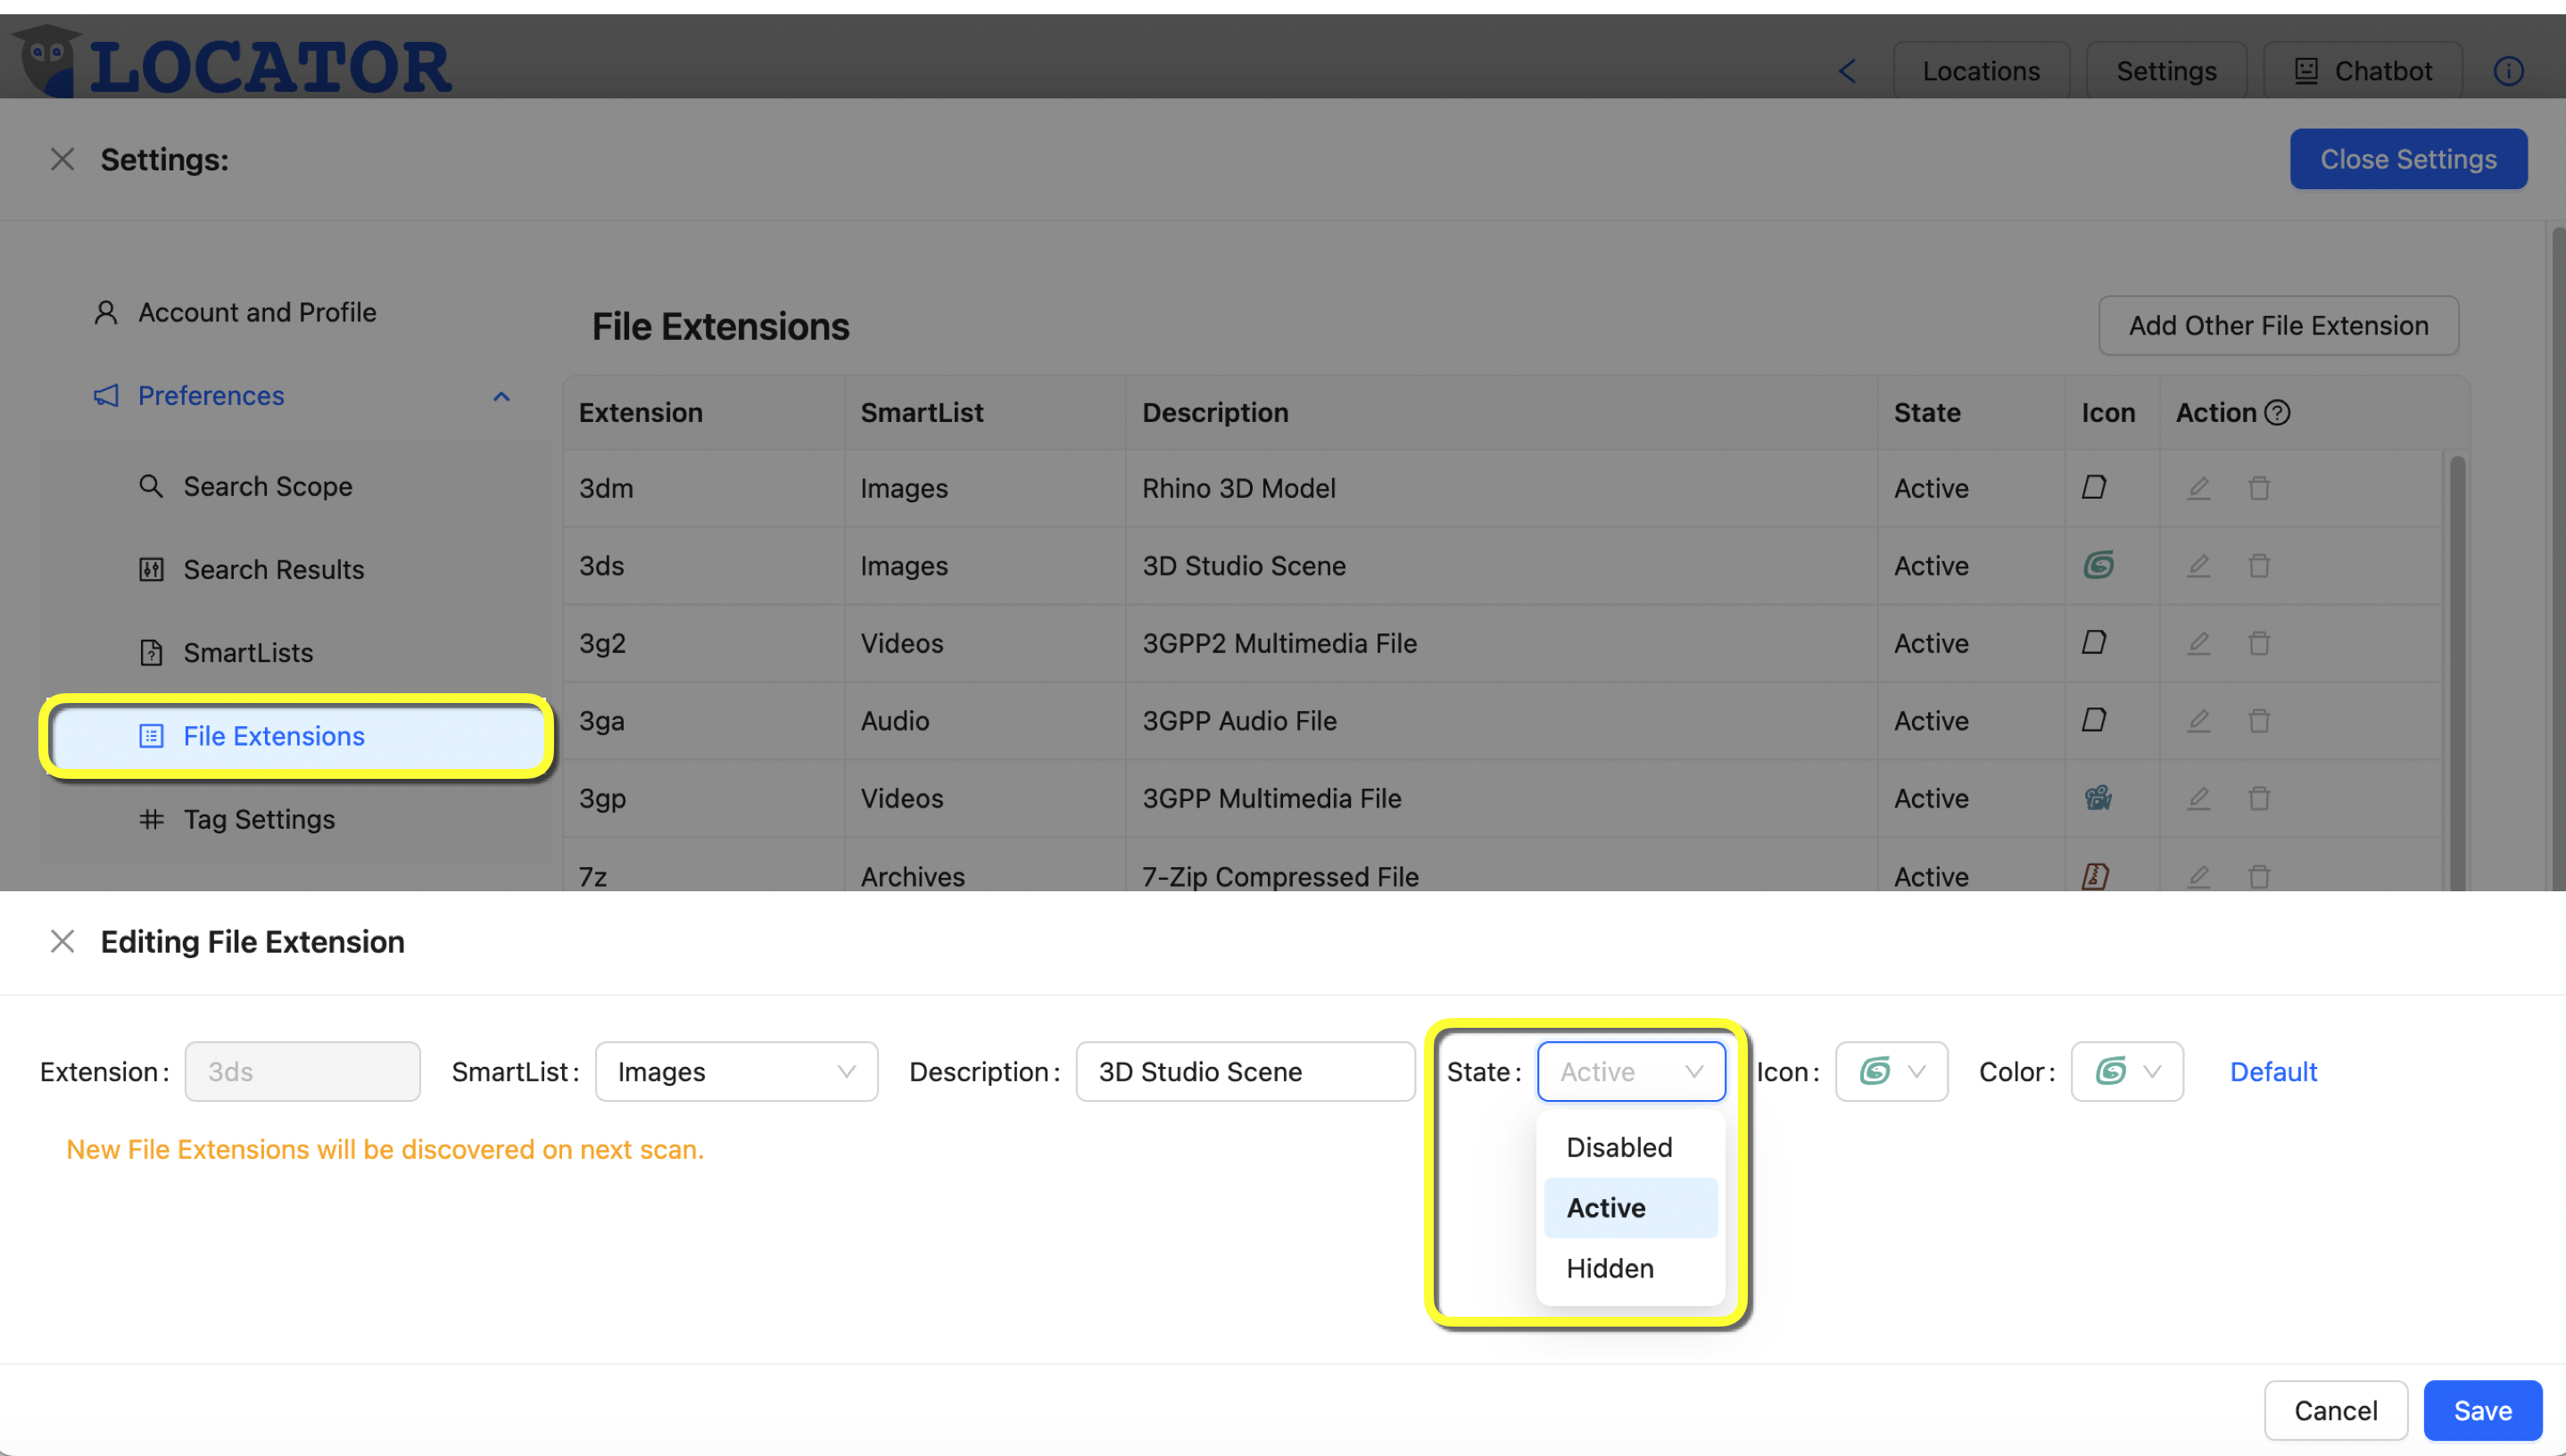Open Search Results preferences
This screenshot has height=1456, width=2566.
295,569
